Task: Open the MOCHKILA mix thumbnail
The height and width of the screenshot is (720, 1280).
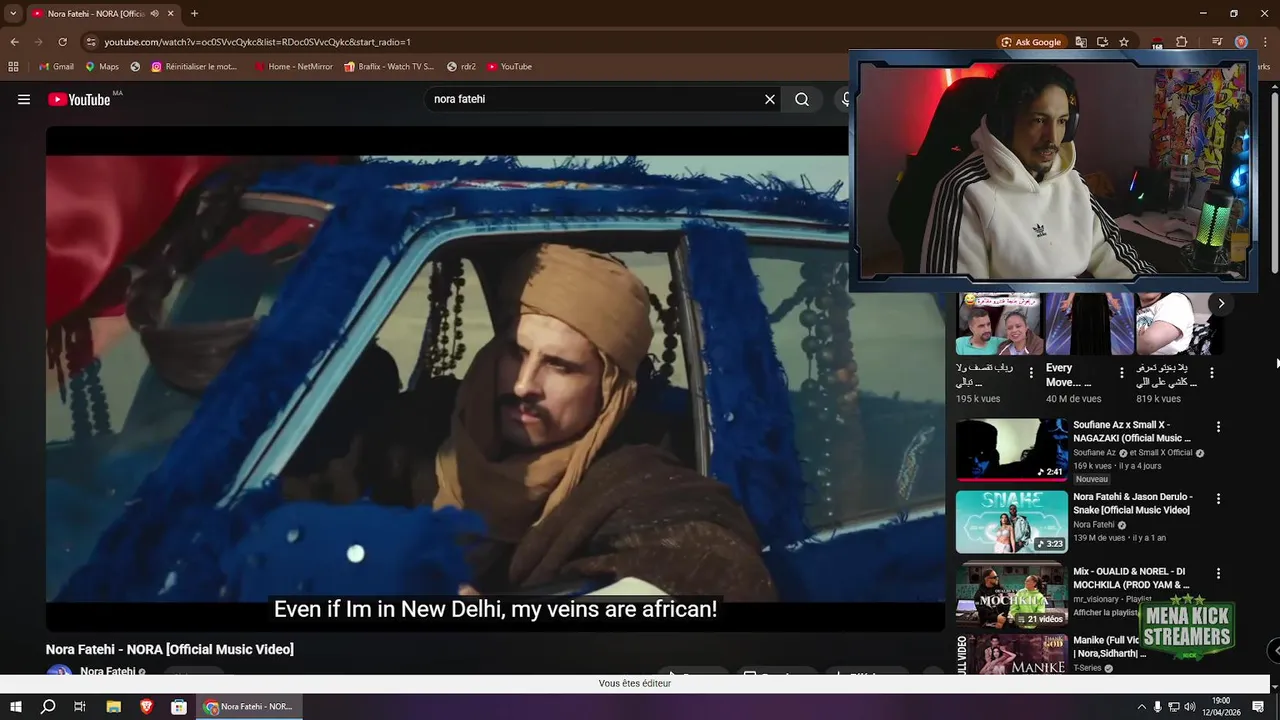Action: pos(1012,595)
